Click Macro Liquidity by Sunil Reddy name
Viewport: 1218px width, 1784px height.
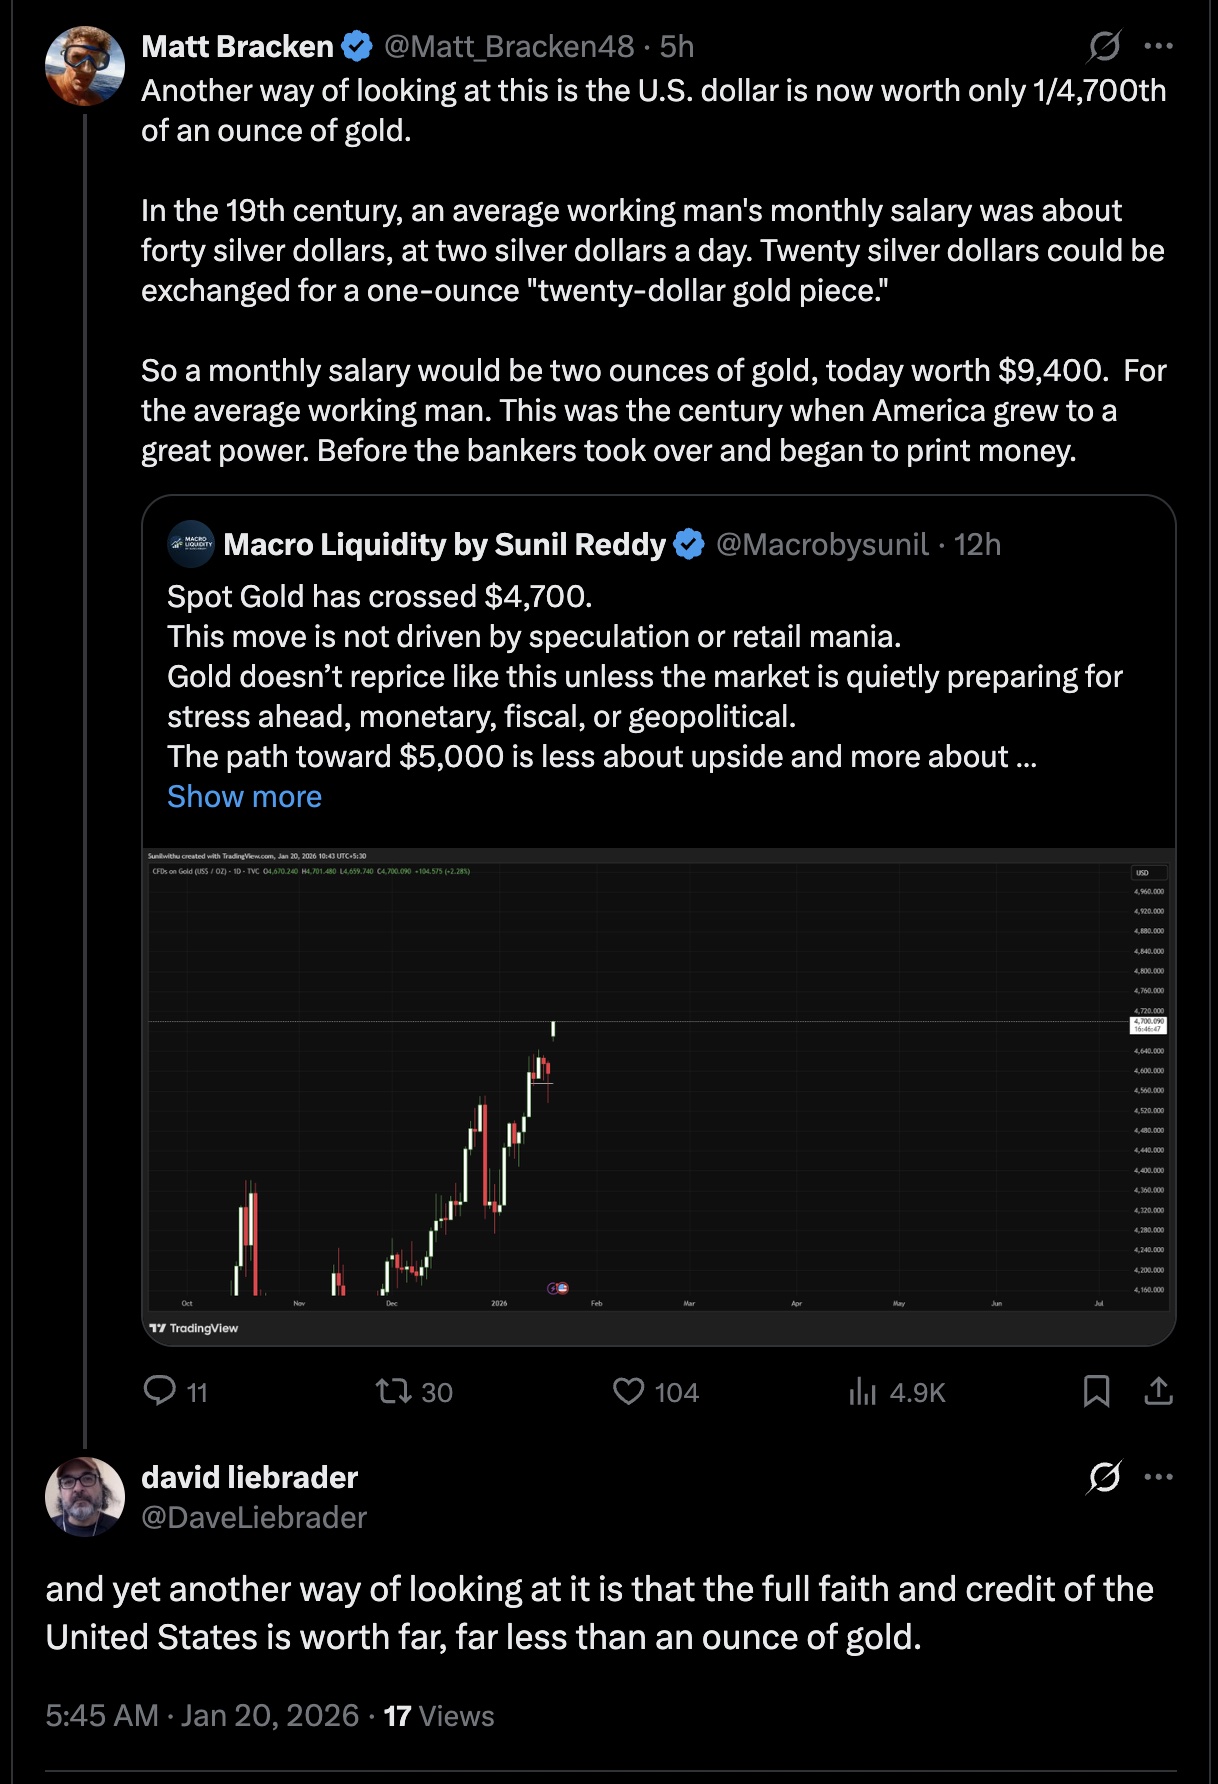pos(444,544)
